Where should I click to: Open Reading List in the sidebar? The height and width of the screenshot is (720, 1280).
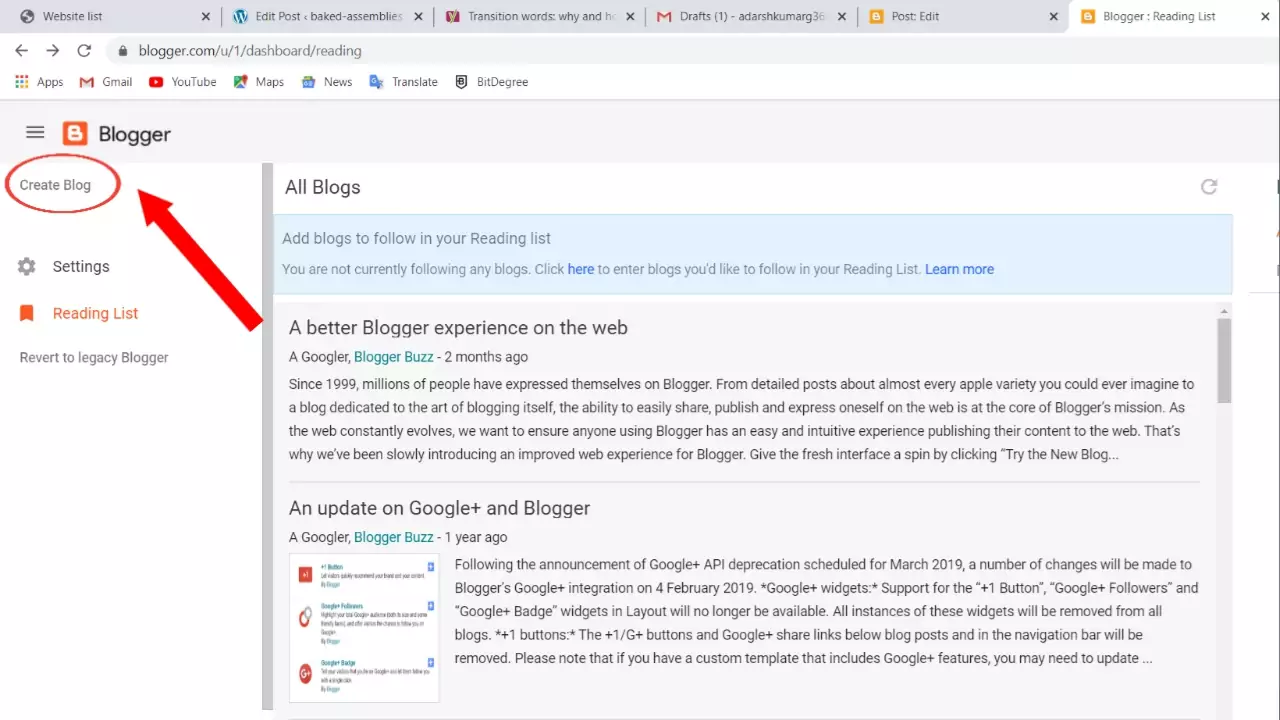95,313
